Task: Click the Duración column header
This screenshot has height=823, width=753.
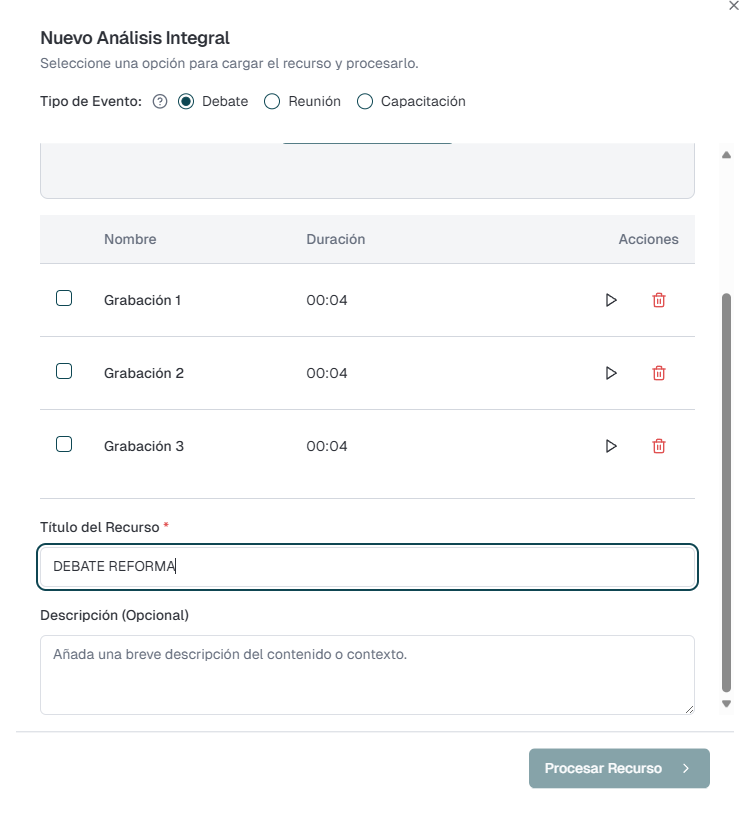Action: point(335,239)
